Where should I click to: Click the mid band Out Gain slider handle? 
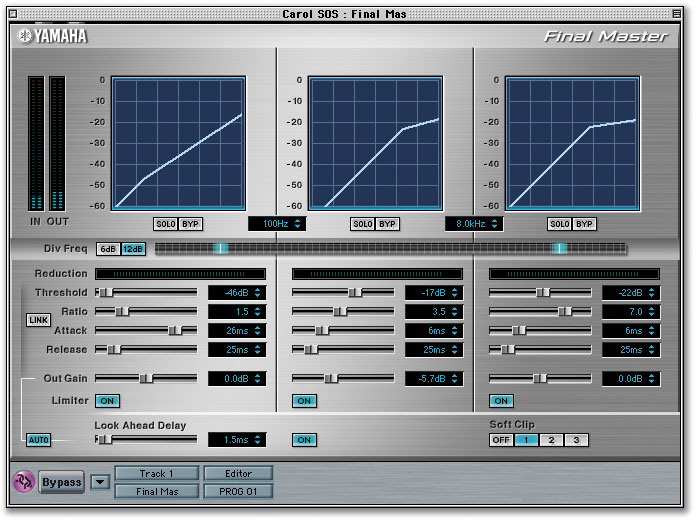331,379
